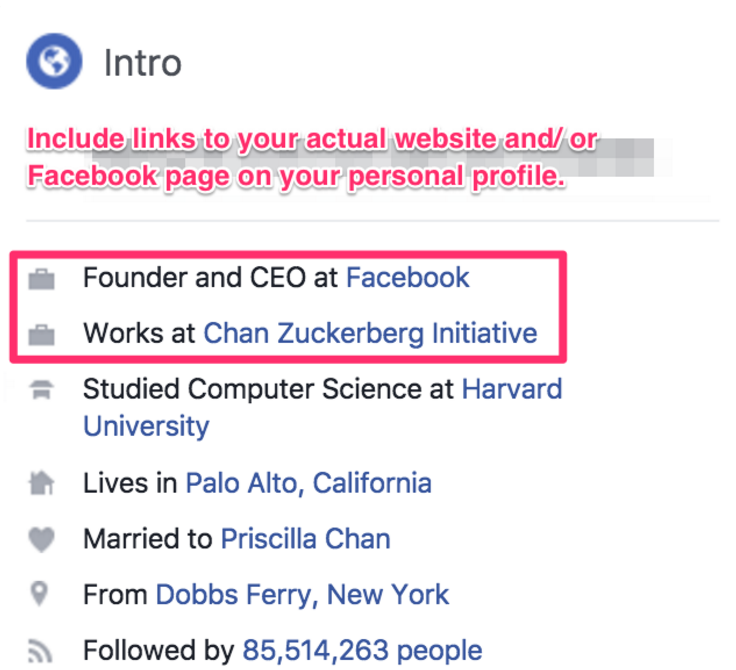Open the Chan Zuckerberg Initiative link
Viewport: 736px width, 670px height.
pyautogui.click(x=370, y=333)
